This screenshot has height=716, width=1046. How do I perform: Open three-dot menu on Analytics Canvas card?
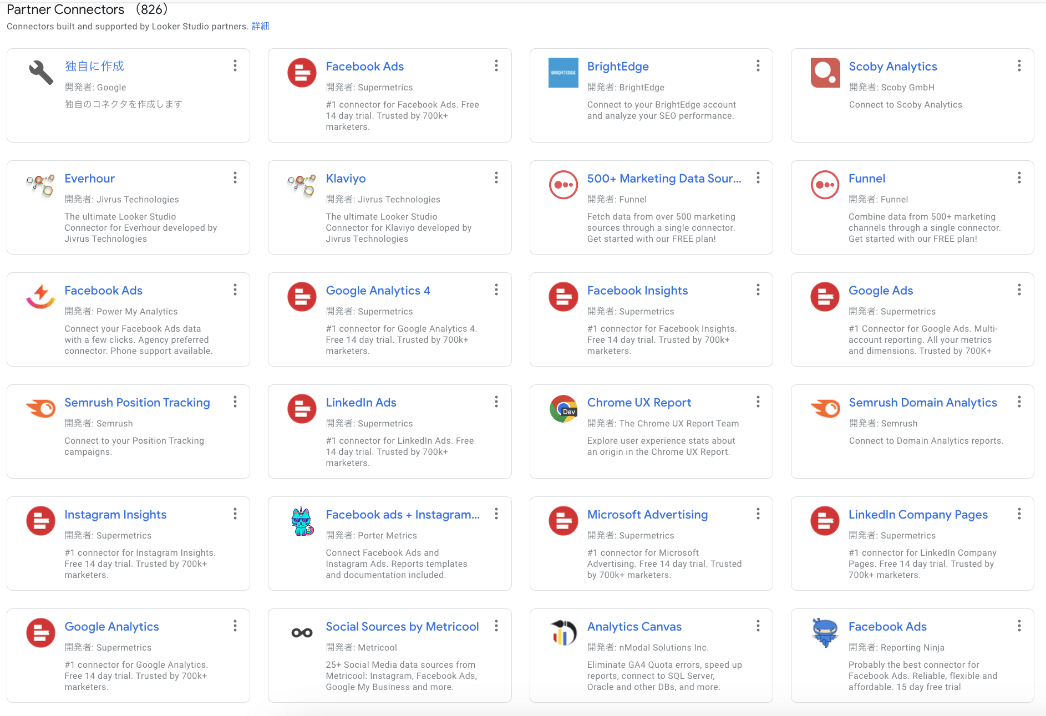tap(758, 626)
